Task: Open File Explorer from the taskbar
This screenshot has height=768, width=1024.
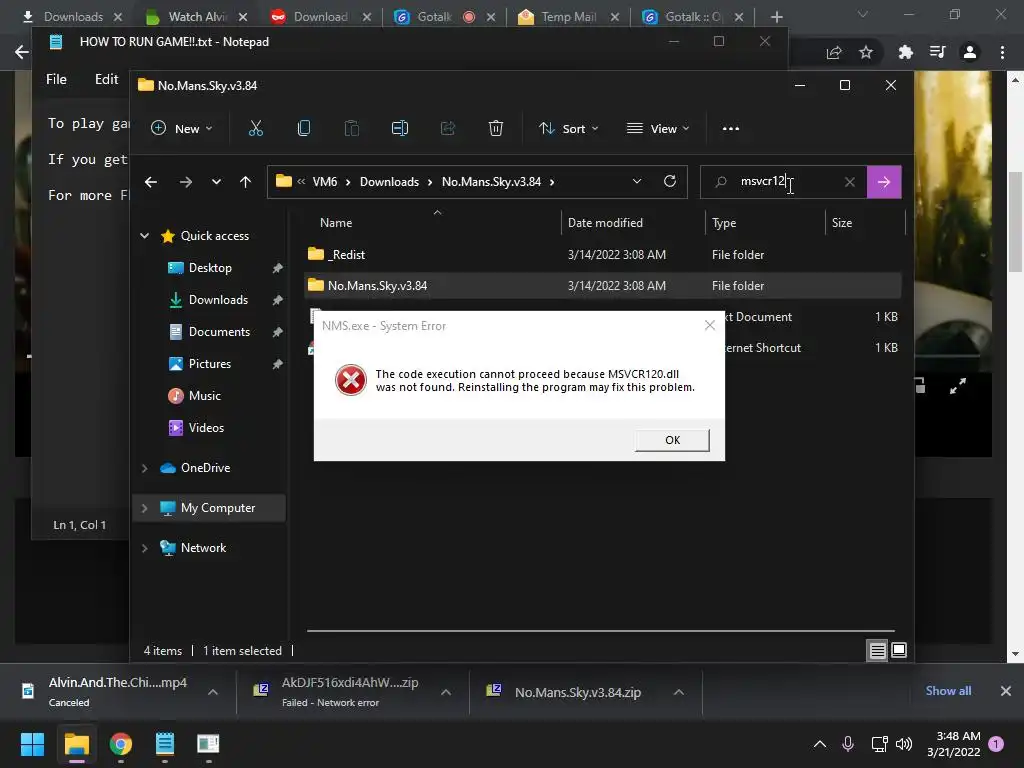Action: click(76, 744)
